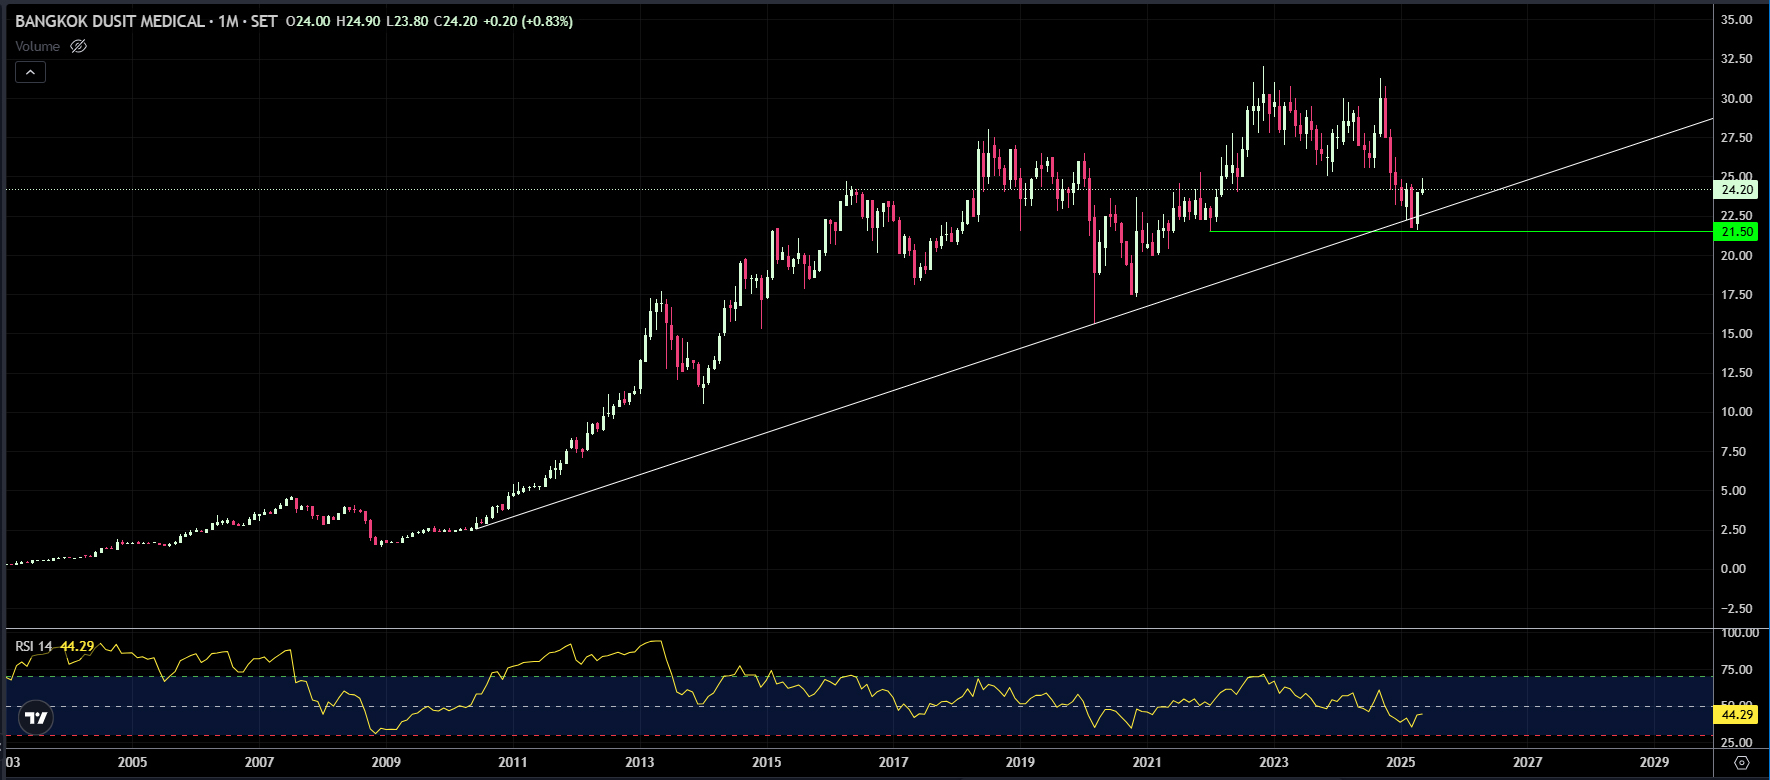Click the 75.00 label on RSI axis
The image size is (1770, 780).
click(x=1736, y=670)
